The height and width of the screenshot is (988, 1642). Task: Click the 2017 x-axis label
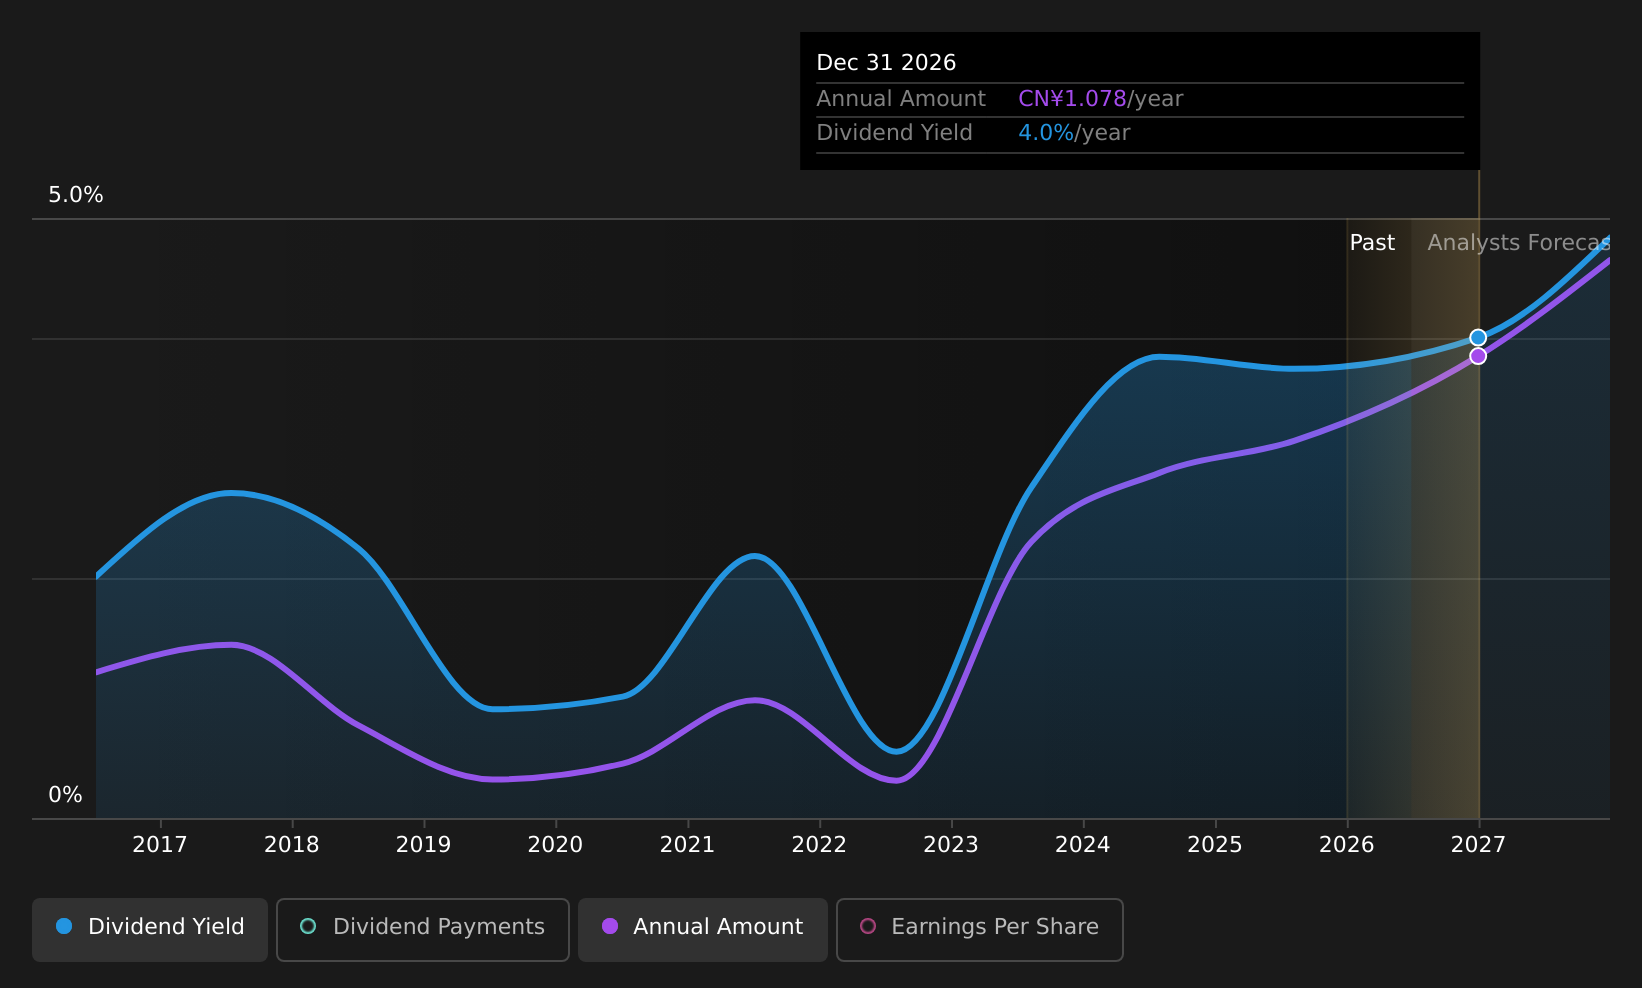tap(160, 845)
